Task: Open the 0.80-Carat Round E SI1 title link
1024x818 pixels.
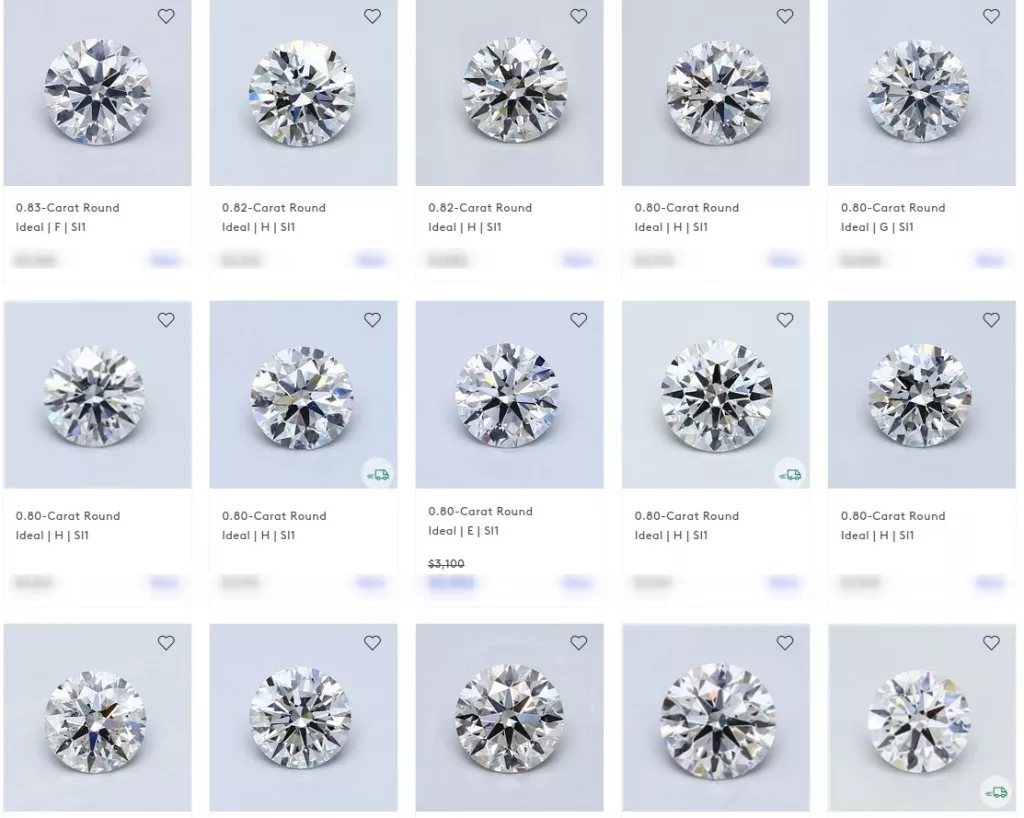Action: [x=480, y=511]
